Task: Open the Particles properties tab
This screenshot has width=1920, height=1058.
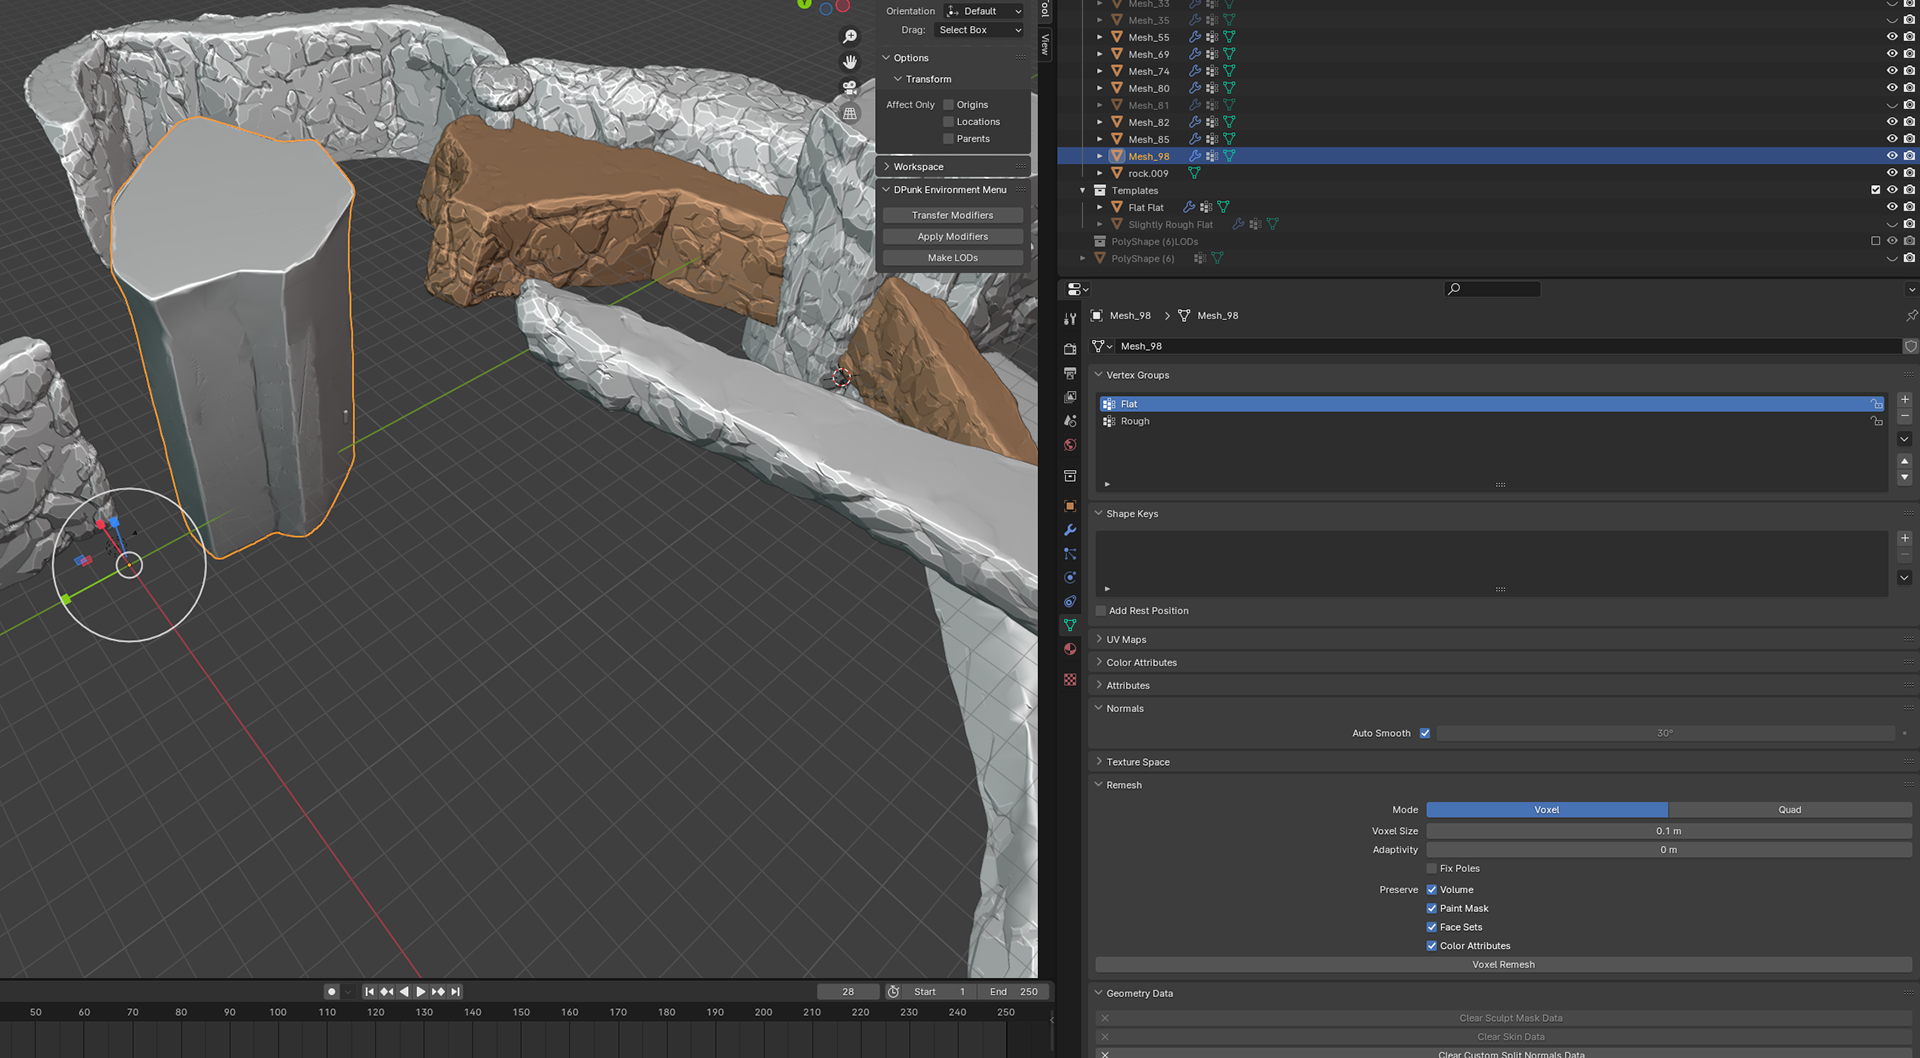Action: click(1070, 554)
